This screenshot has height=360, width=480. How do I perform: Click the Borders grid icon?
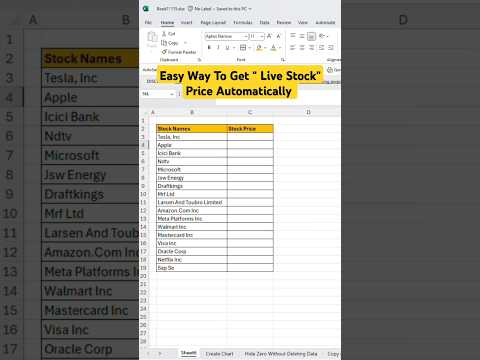243,48
